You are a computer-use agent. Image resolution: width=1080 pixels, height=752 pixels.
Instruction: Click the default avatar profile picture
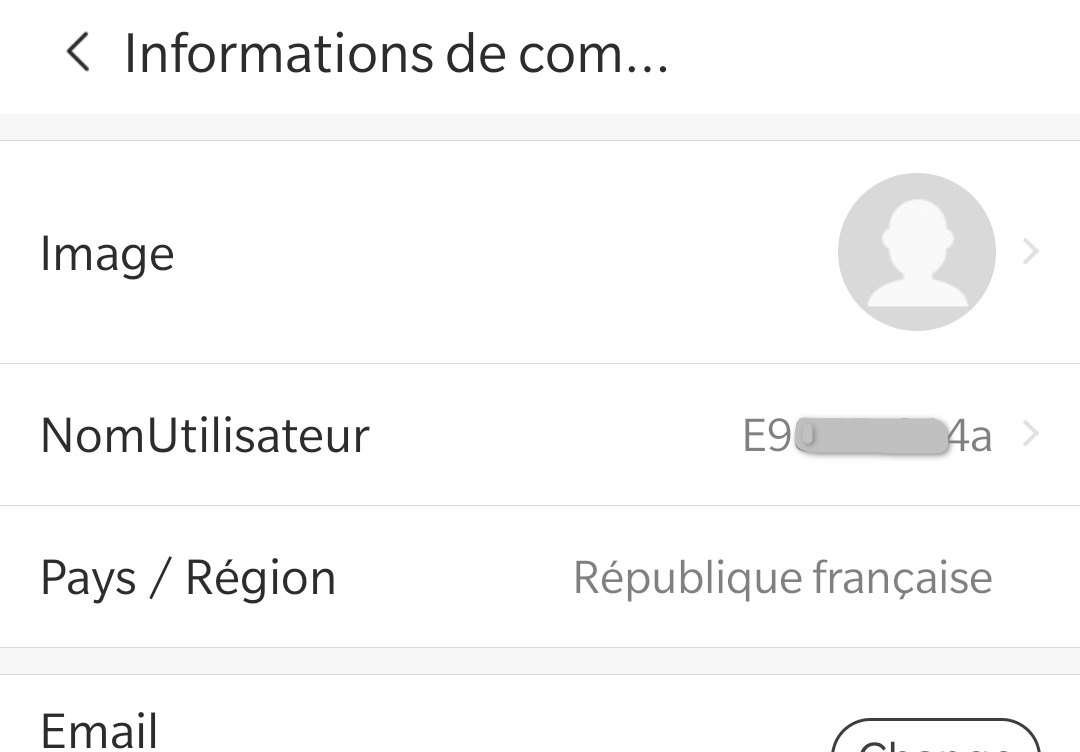tap(916, 252)
